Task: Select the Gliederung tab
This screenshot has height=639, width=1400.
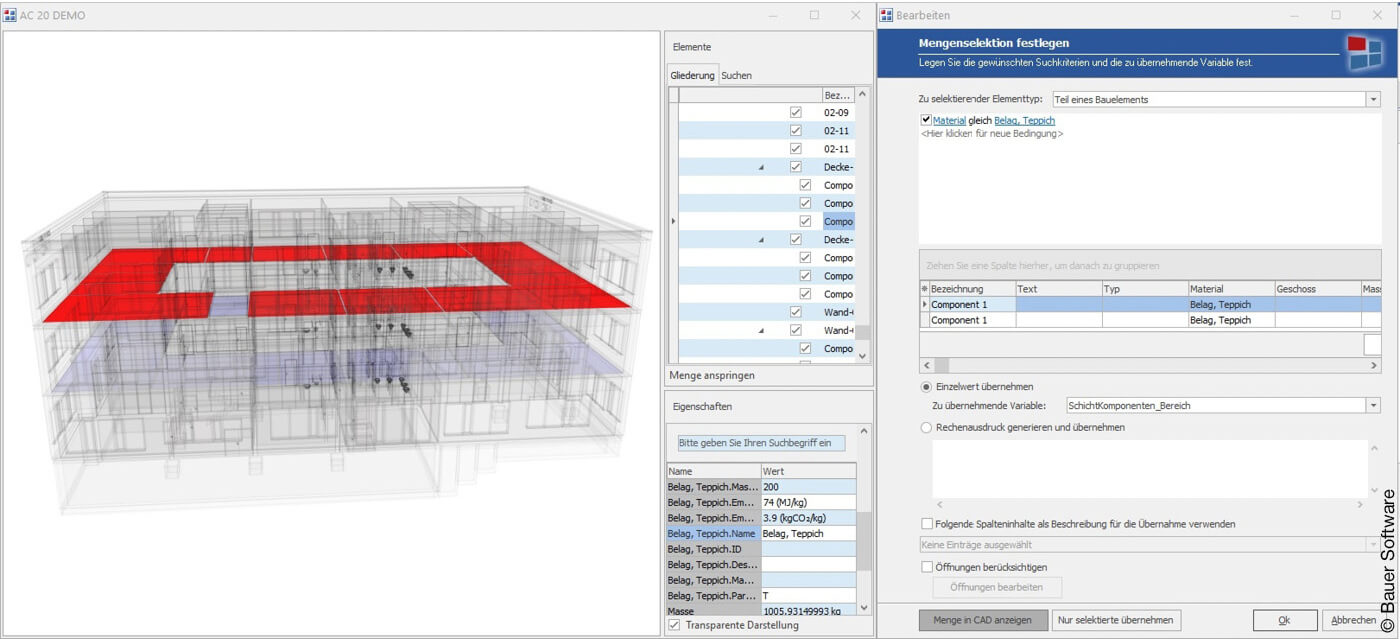Action: pos(692,75)
